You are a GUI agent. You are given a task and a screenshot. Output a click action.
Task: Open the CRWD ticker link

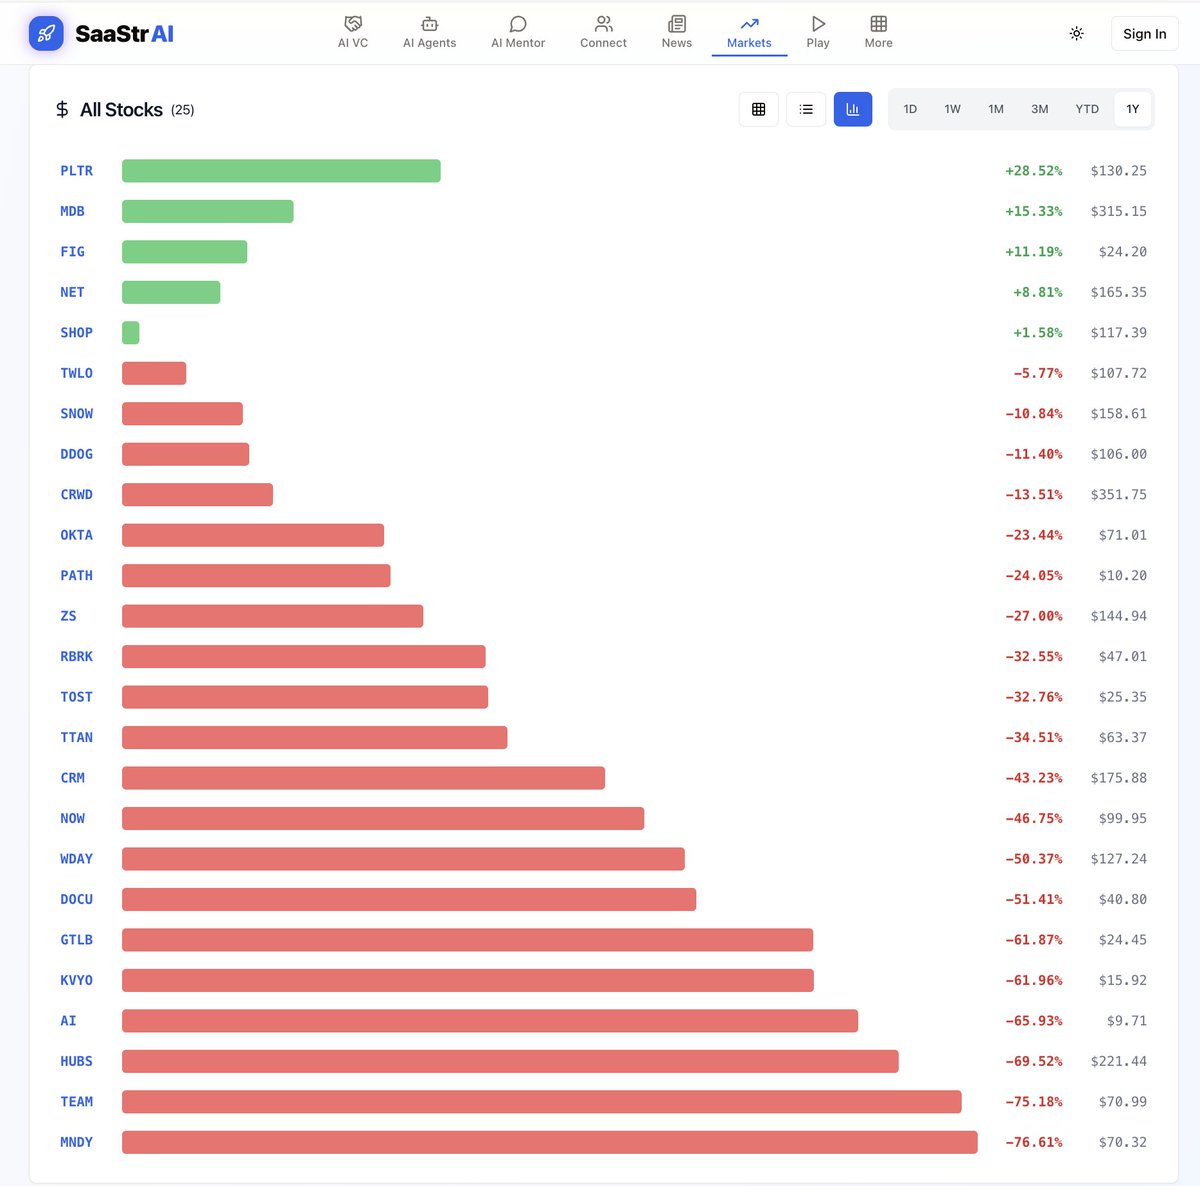pyautogui.click(x=76, y=495)
